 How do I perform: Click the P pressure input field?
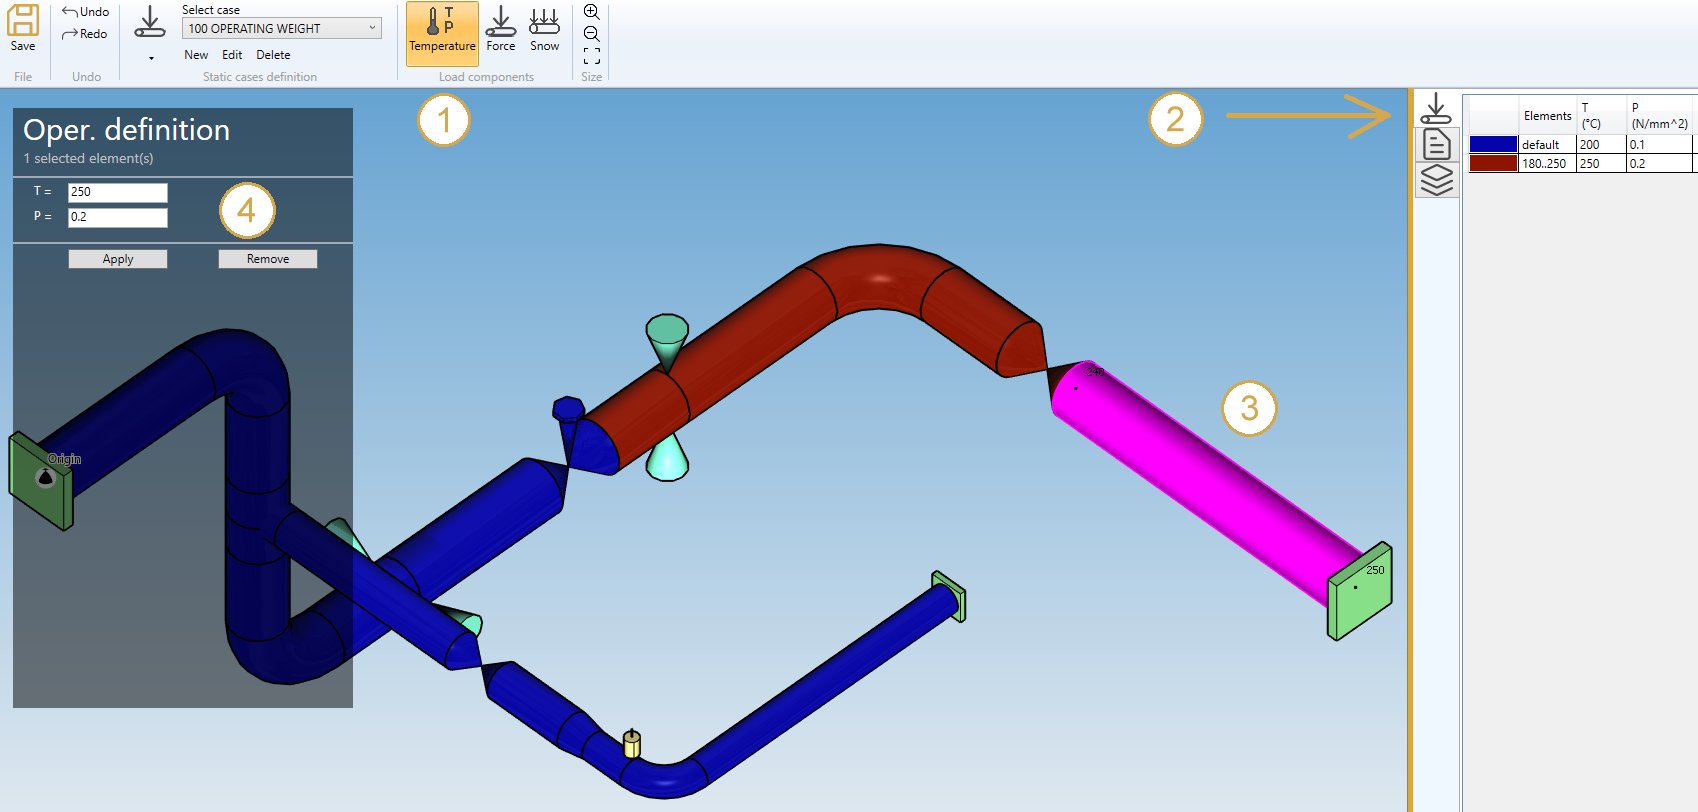point(118,217)
